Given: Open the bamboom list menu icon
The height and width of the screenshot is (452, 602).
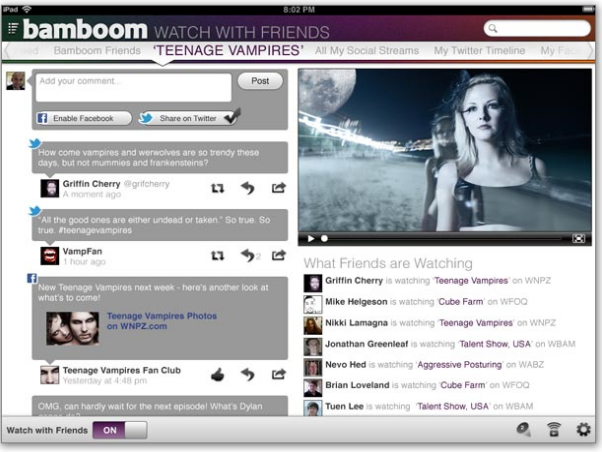Looking at the screenshot, I should 13,28.
